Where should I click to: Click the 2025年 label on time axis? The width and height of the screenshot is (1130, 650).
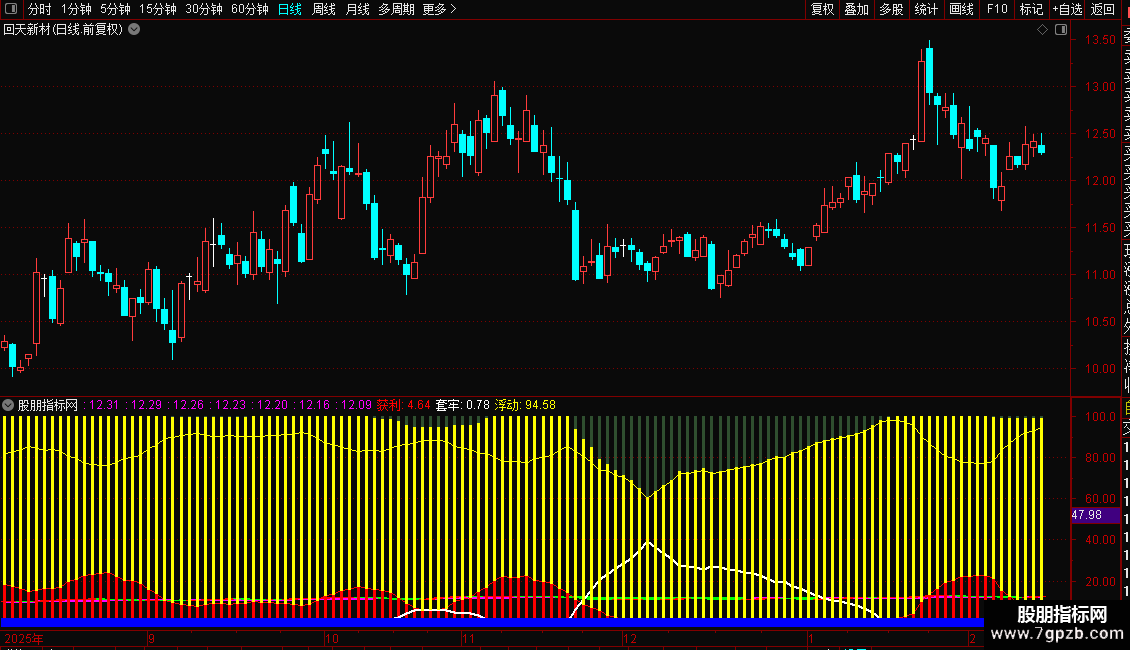pos(24,638)
